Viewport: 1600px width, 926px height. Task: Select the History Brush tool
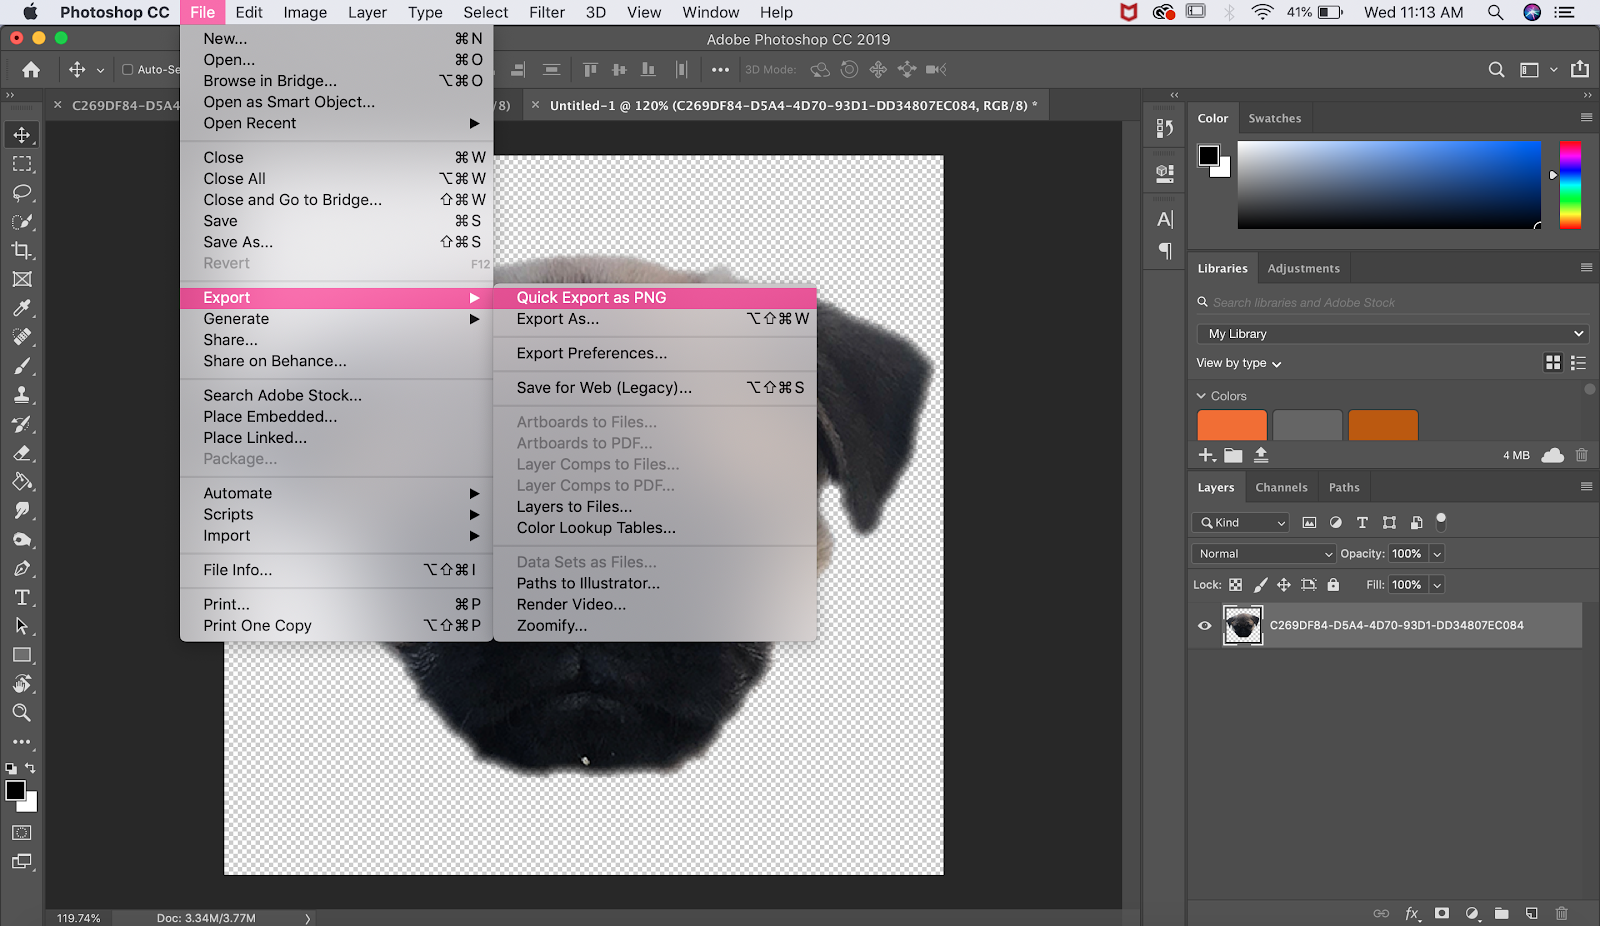click(x=22, y=424)
